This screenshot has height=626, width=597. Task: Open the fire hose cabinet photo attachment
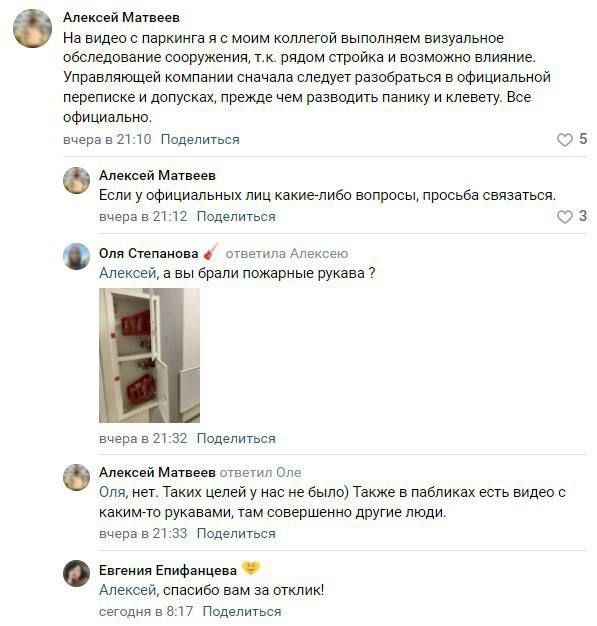pyautogui.click(x=149, y=355)
